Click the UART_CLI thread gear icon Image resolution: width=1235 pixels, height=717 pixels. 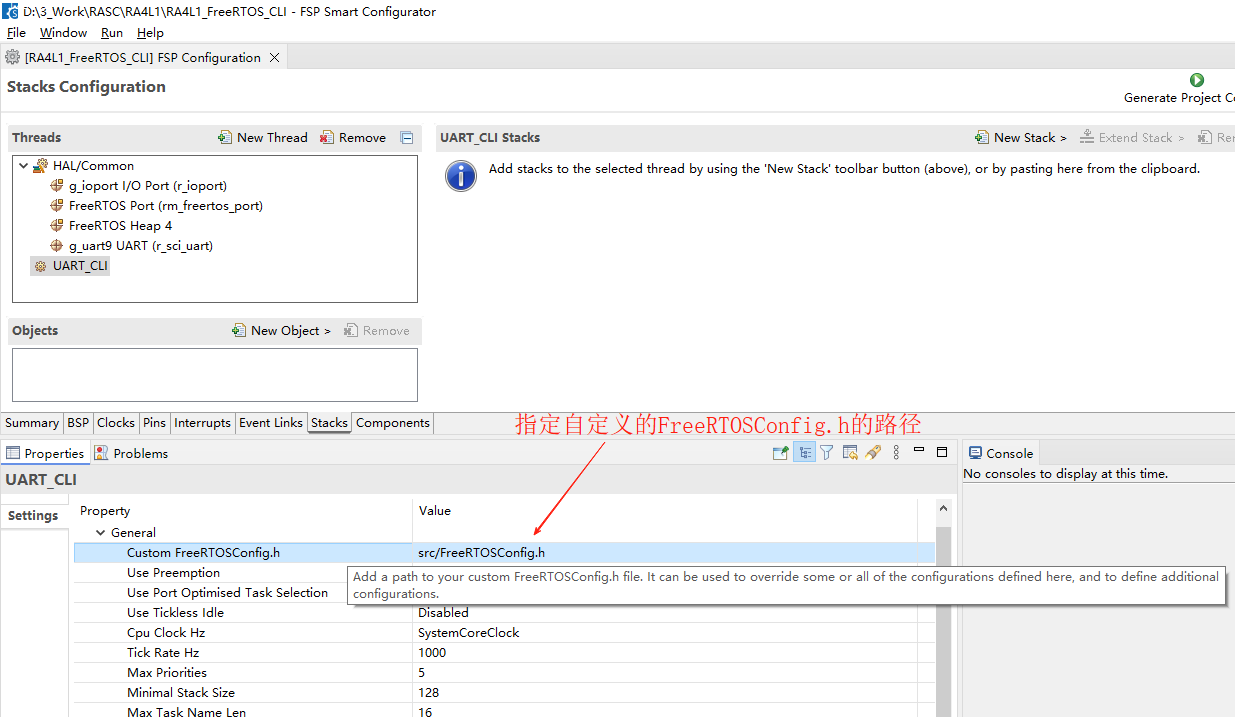coord(40,266)
